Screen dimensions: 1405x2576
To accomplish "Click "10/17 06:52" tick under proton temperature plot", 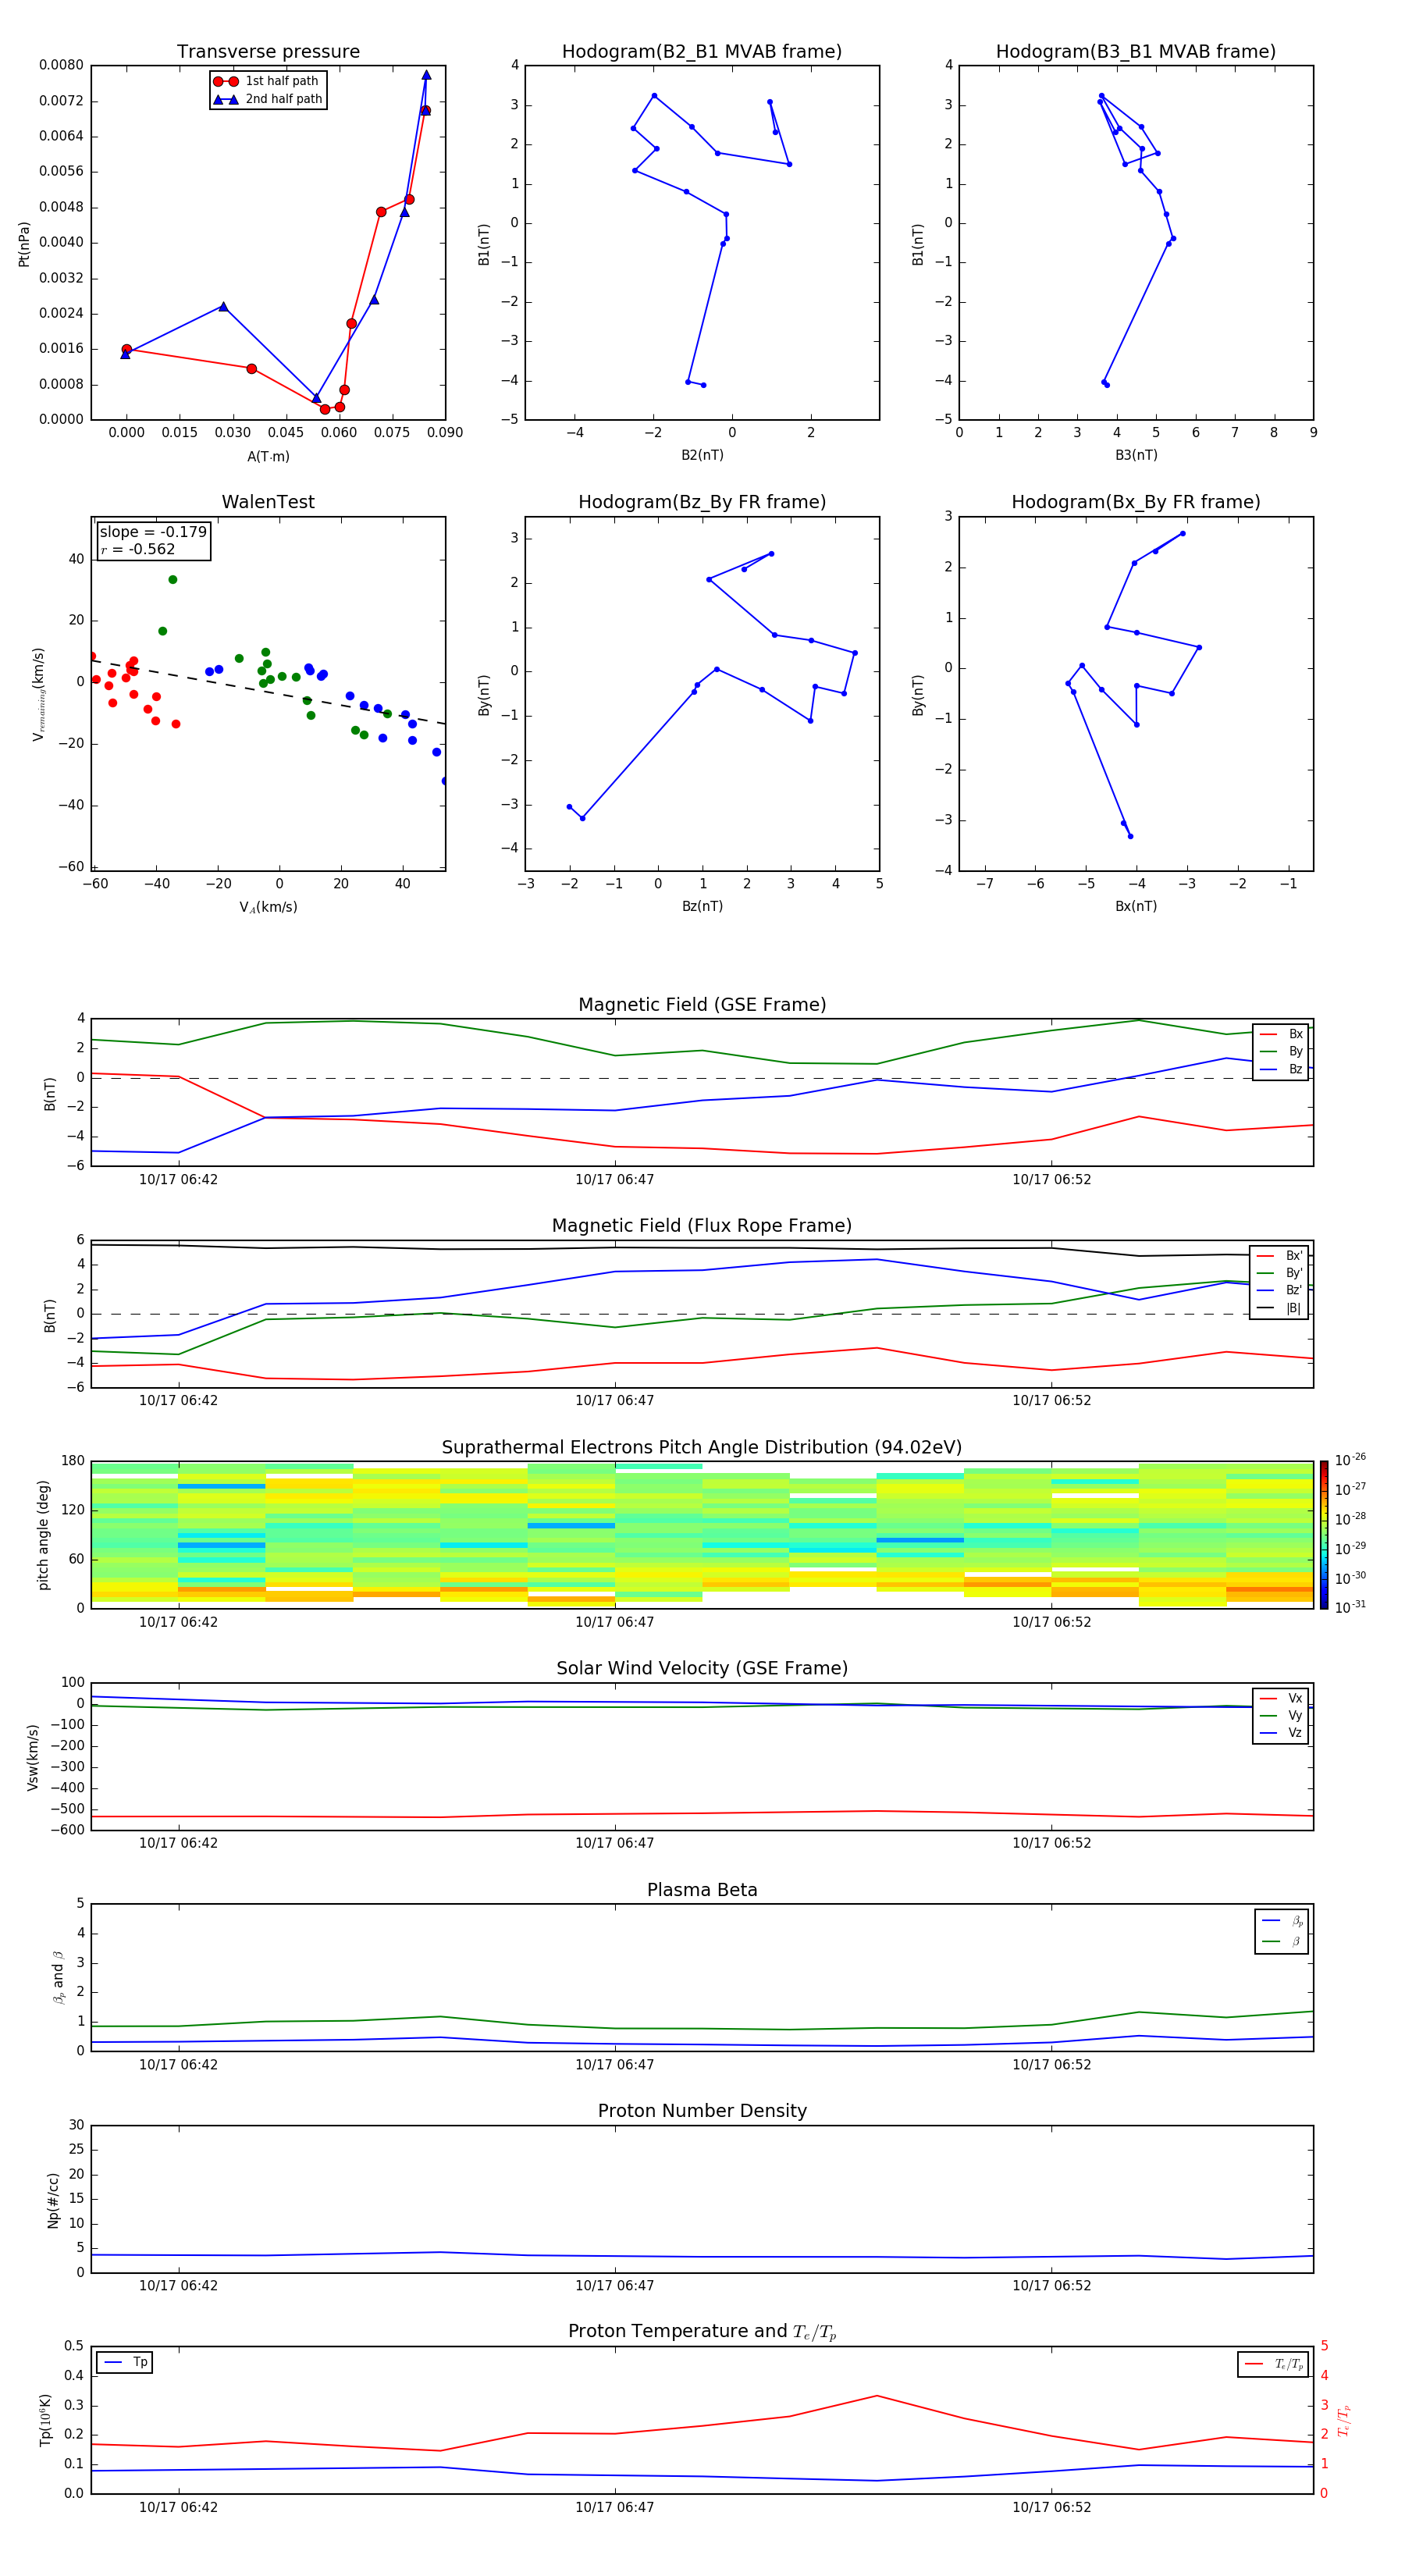I will [1052, 2507].
